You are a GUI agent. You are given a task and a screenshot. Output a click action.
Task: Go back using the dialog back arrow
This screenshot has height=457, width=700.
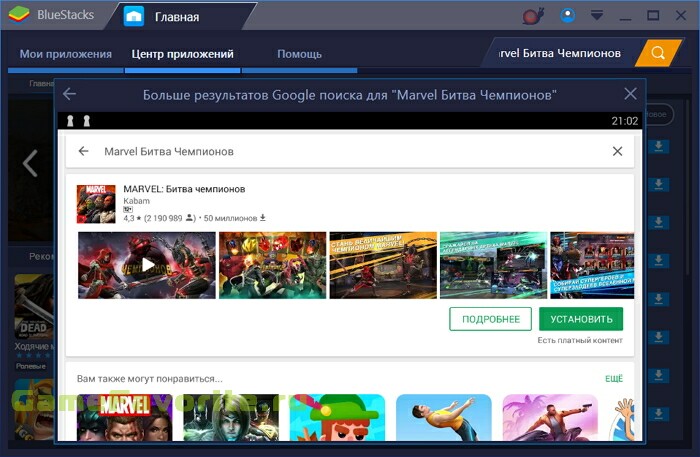click(69, 94)
